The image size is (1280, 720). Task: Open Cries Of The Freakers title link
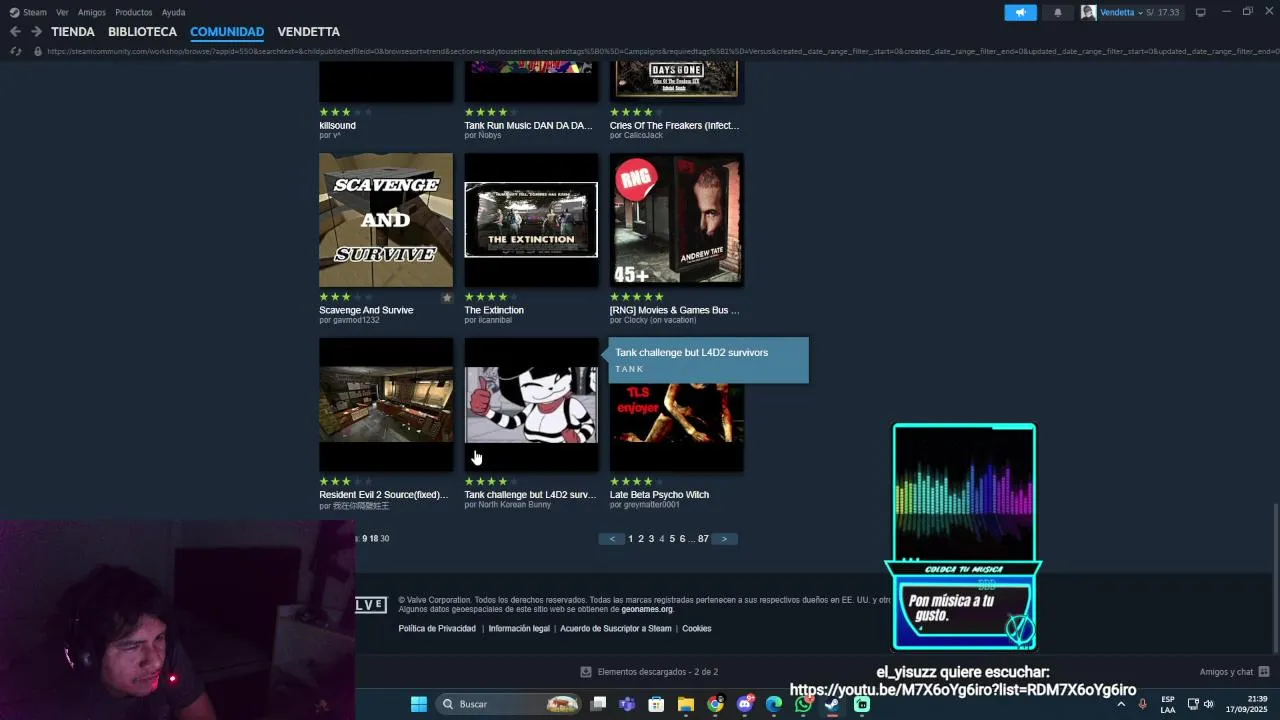click(675, 126)
